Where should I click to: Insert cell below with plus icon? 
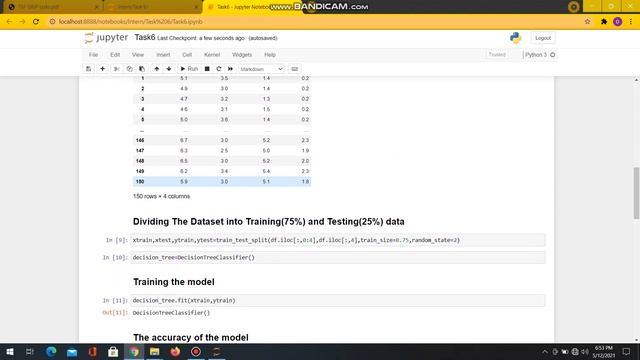point(102,69)
